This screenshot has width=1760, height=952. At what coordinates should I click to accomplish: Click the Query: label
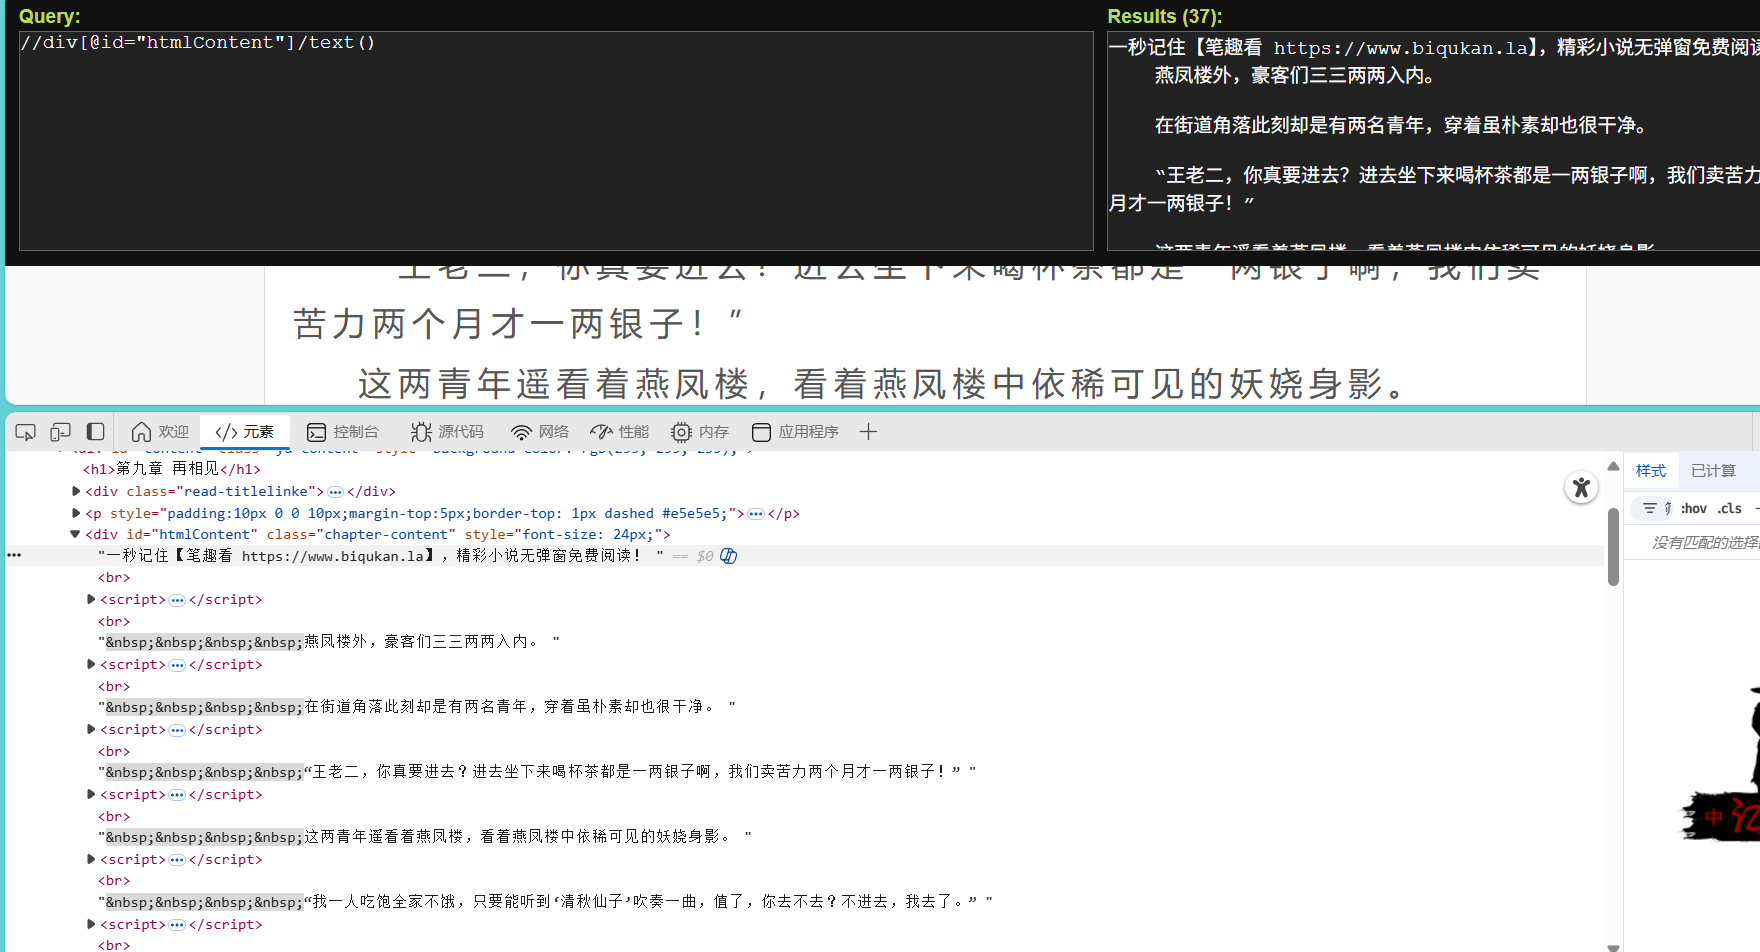pos(49,16)
